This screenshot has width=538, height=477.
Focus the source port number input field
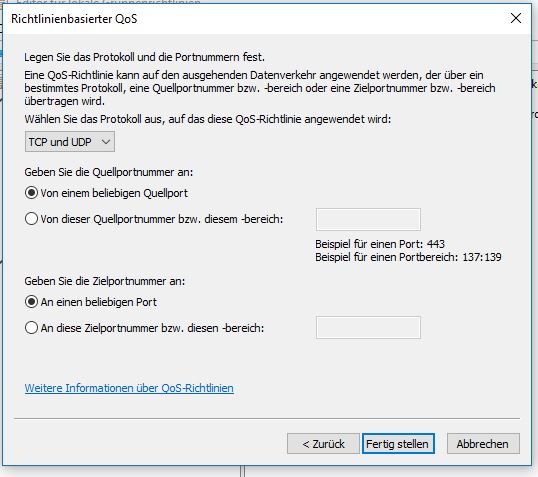coord(368,219)
